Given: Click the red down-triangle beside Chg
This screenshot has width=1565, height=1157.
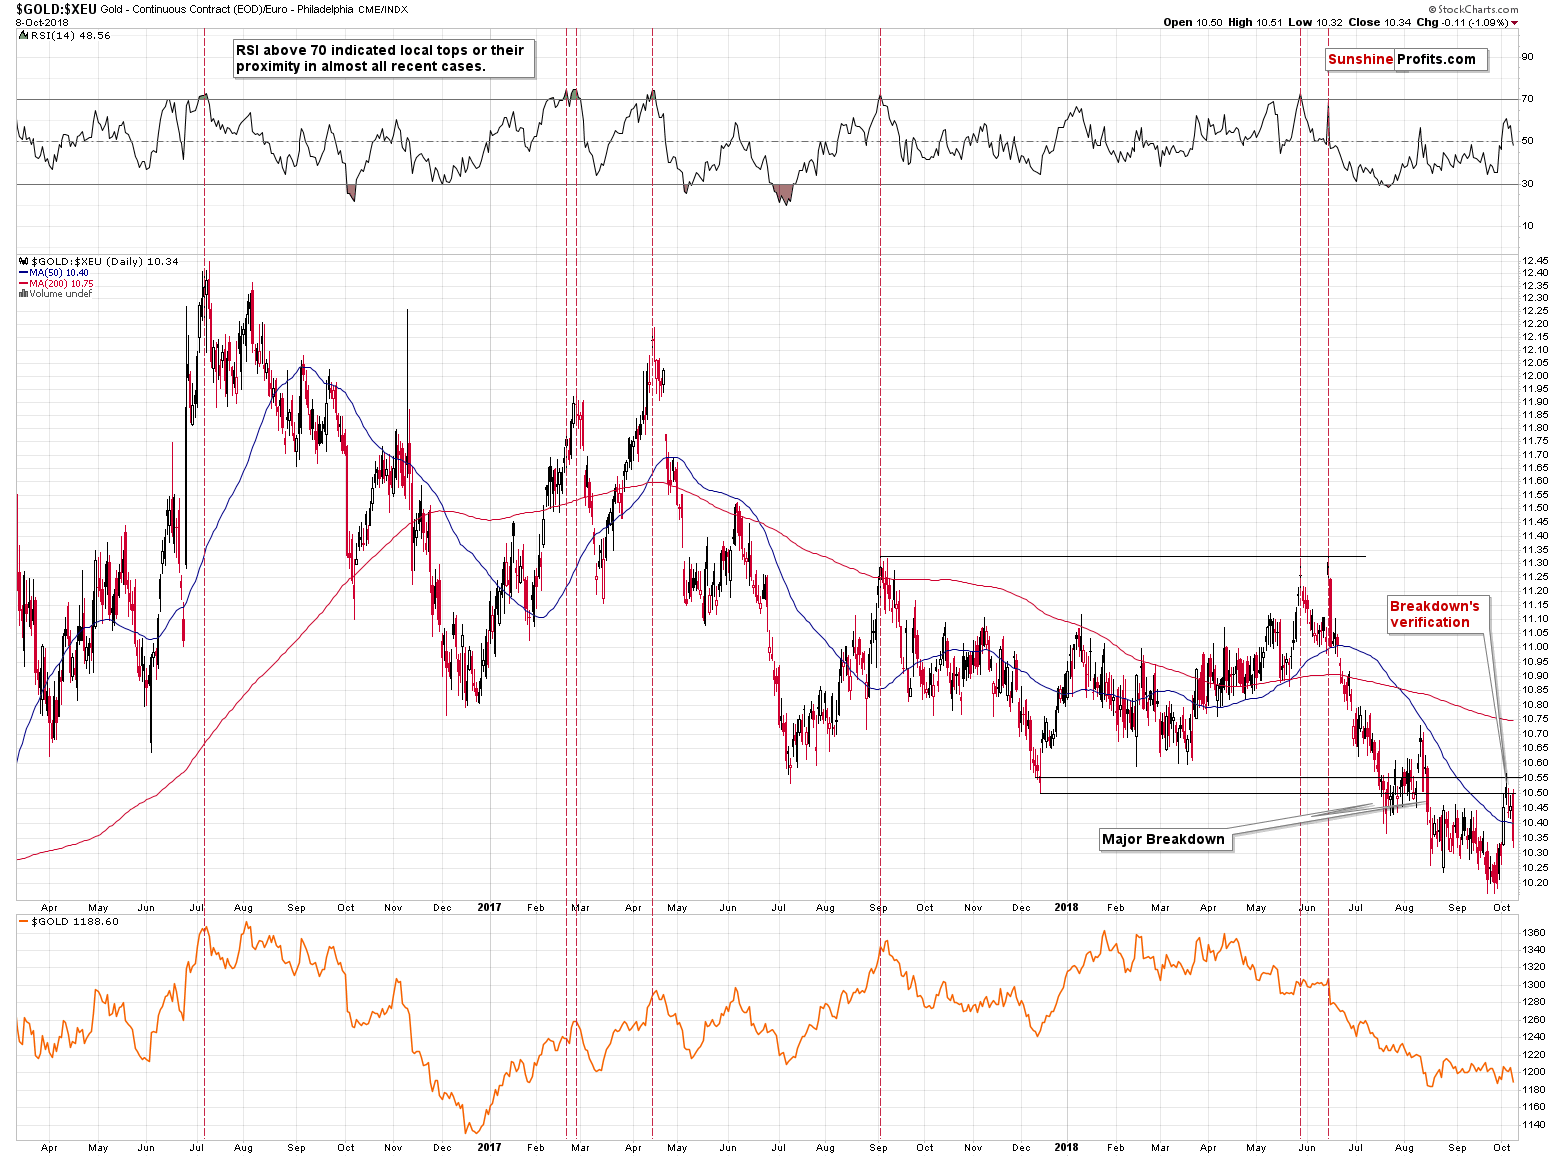Looking at the screenshot, I should (x=1514, y=23).
